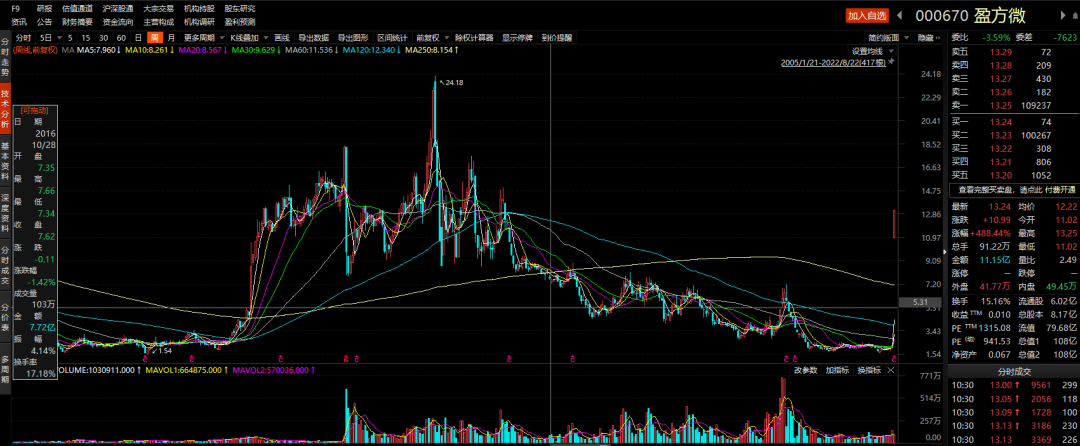
Task: Switch chart to monthly 月 period
Action: tap(171, 38)
